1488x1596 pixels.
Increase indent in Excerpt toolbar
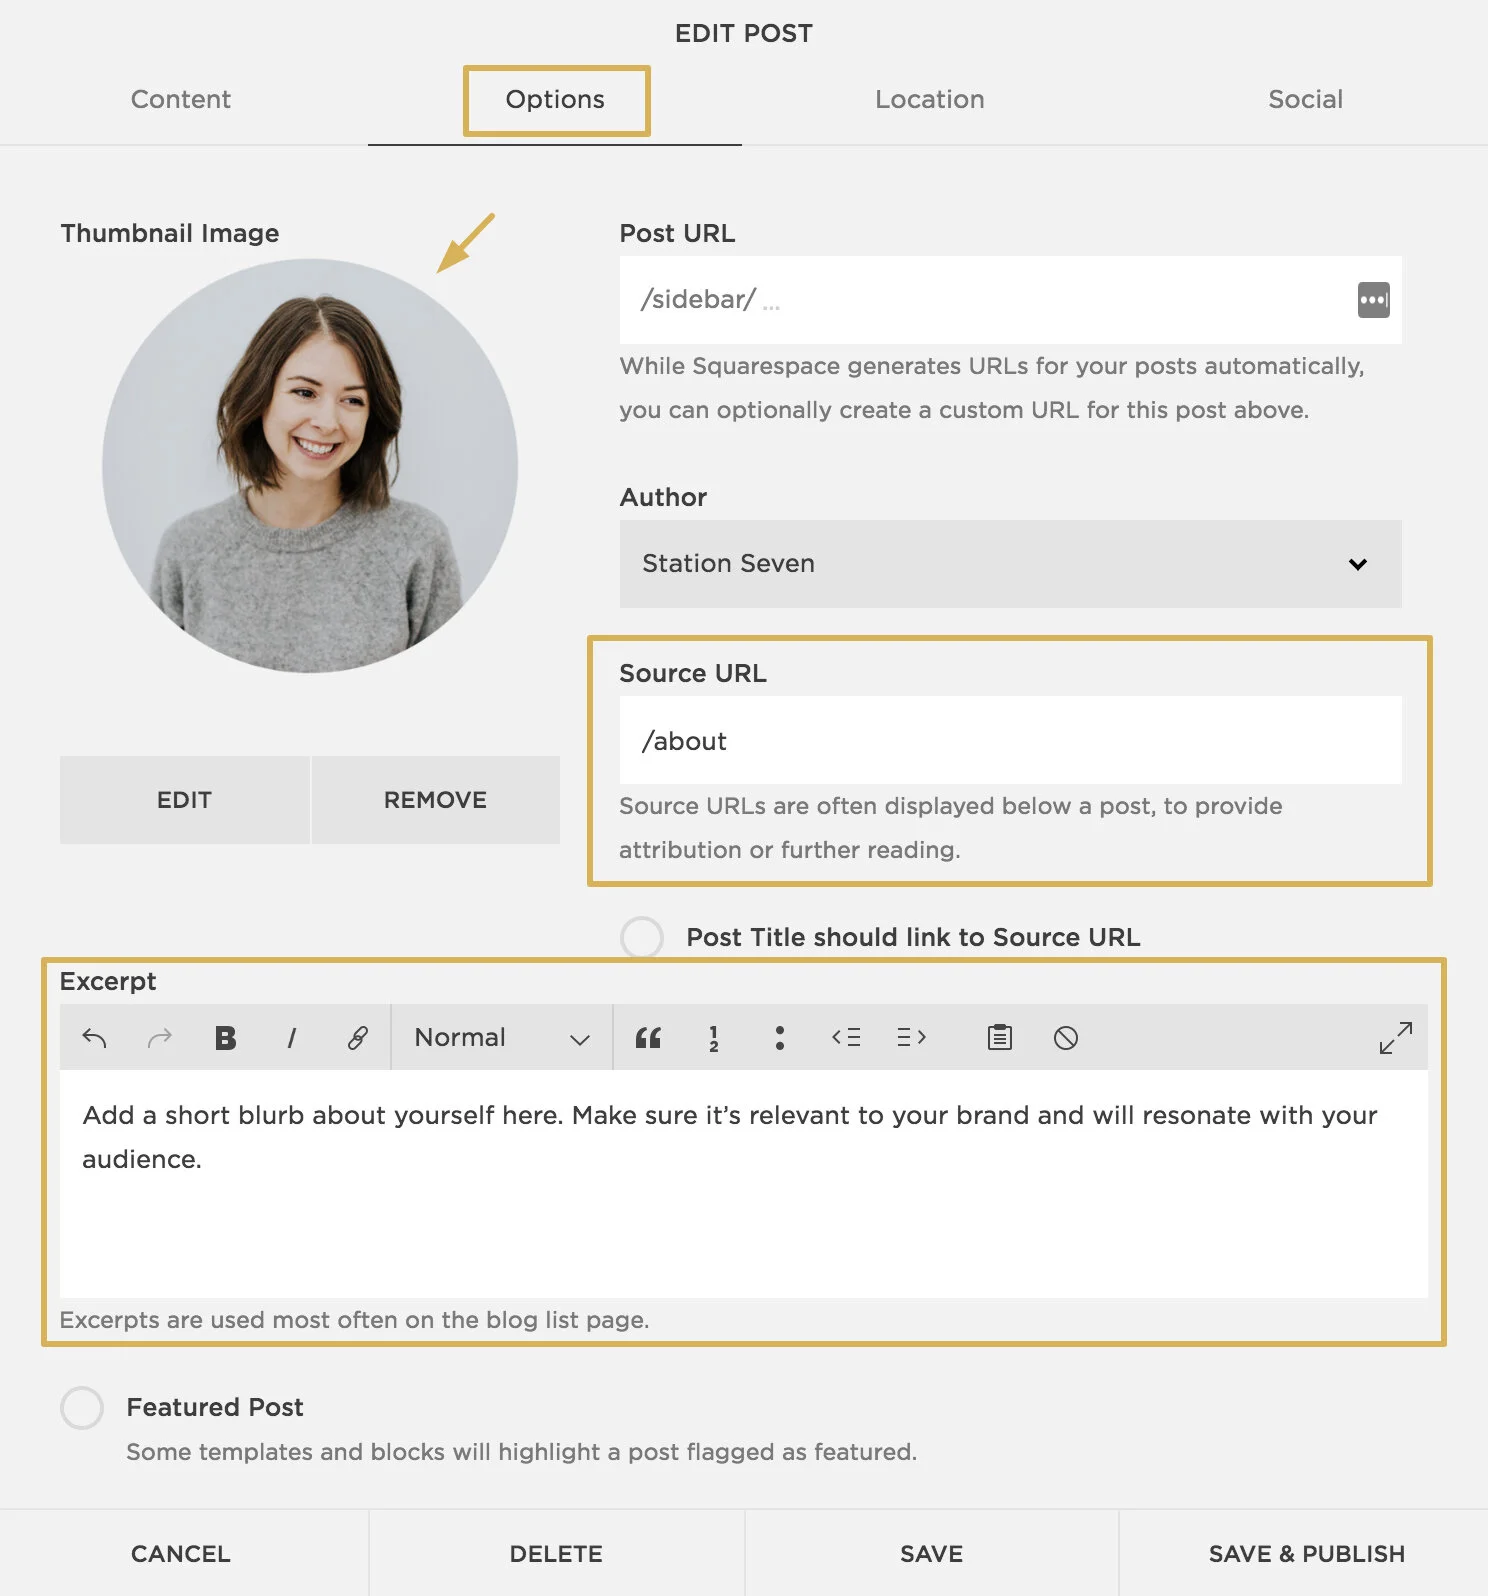[x=912, y=1038]
